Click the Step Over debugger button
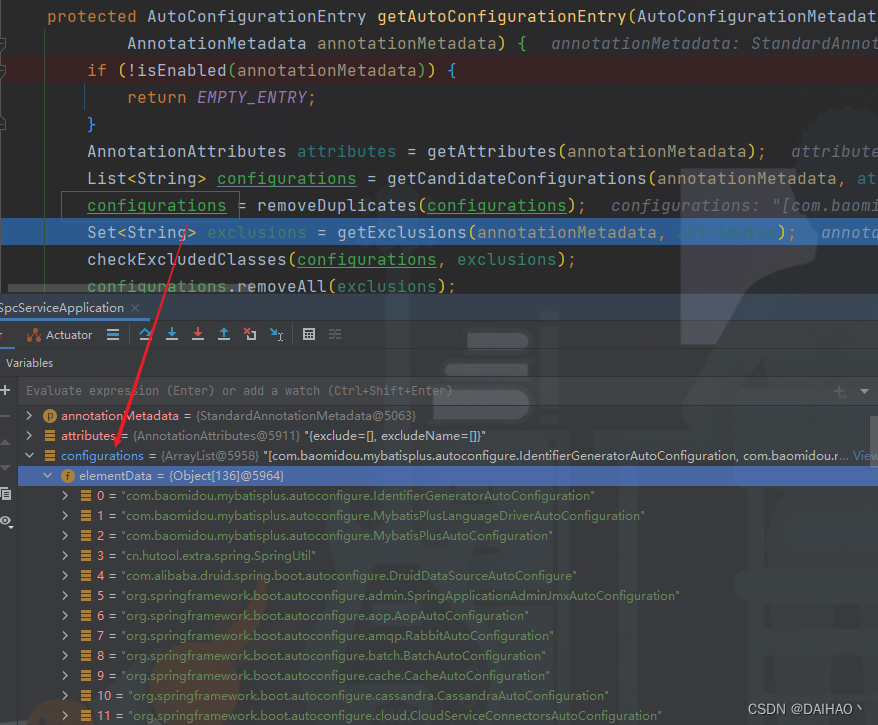The width and height of the screenshot is (878, 725). (x=146, y=334)
